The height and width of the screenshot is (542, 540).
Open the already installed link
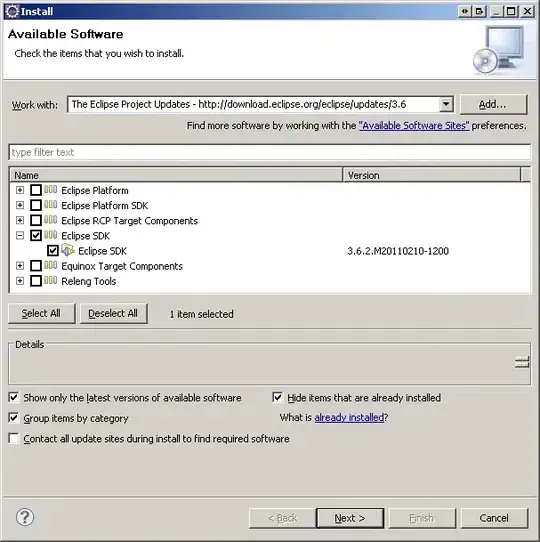click(x=349, y=418)
